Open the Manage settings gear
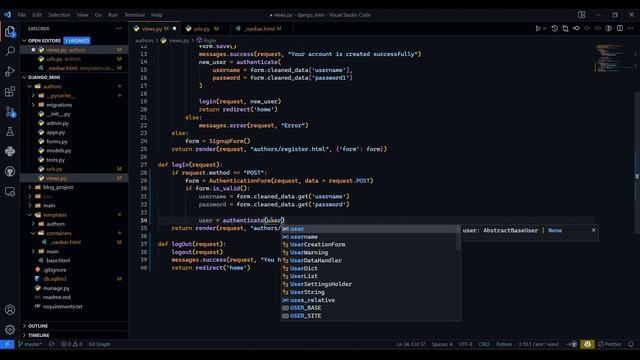Viewport: 640px width, 360px height. pyautogui.click(x=10, y=329)
